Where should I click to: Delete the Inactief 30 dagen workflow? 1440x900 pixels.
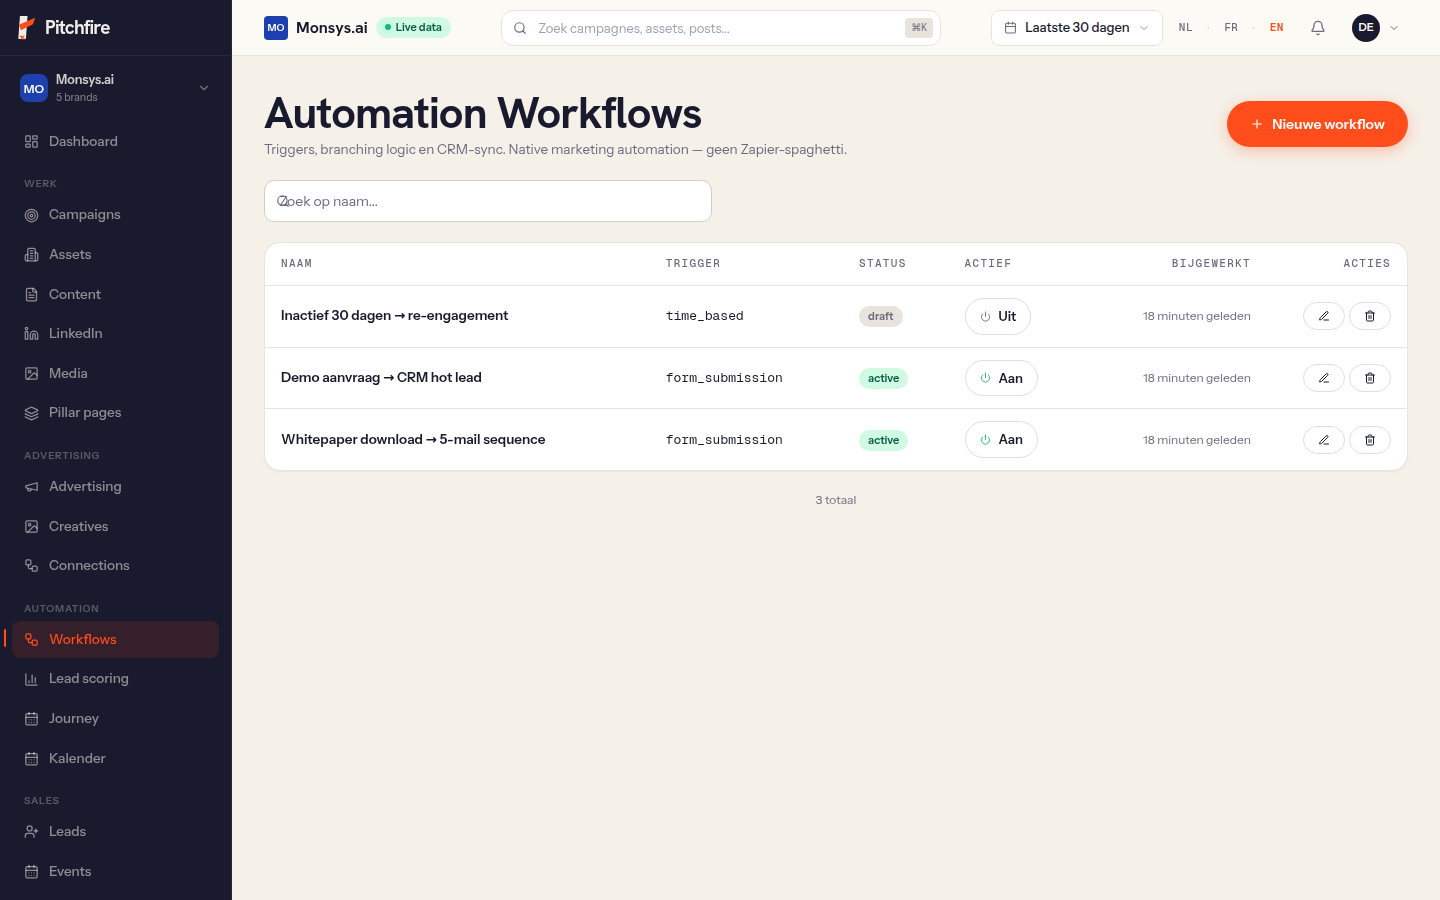(1370, 316)
